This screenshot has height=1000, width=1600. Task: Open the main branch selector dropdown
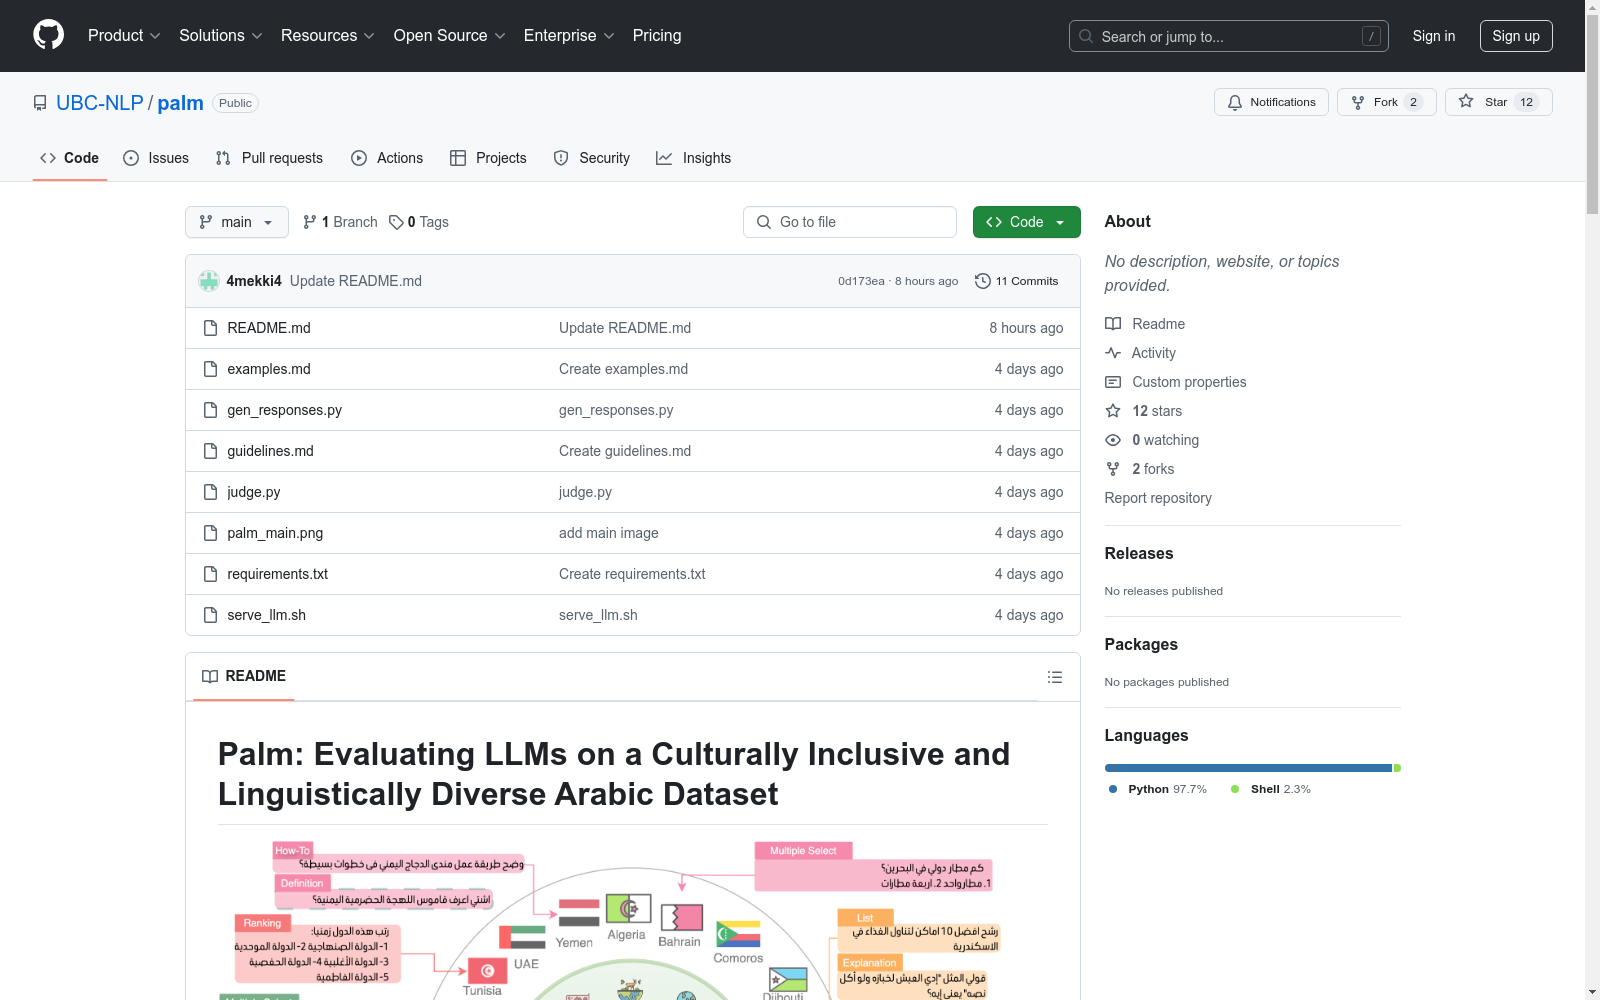237,222
